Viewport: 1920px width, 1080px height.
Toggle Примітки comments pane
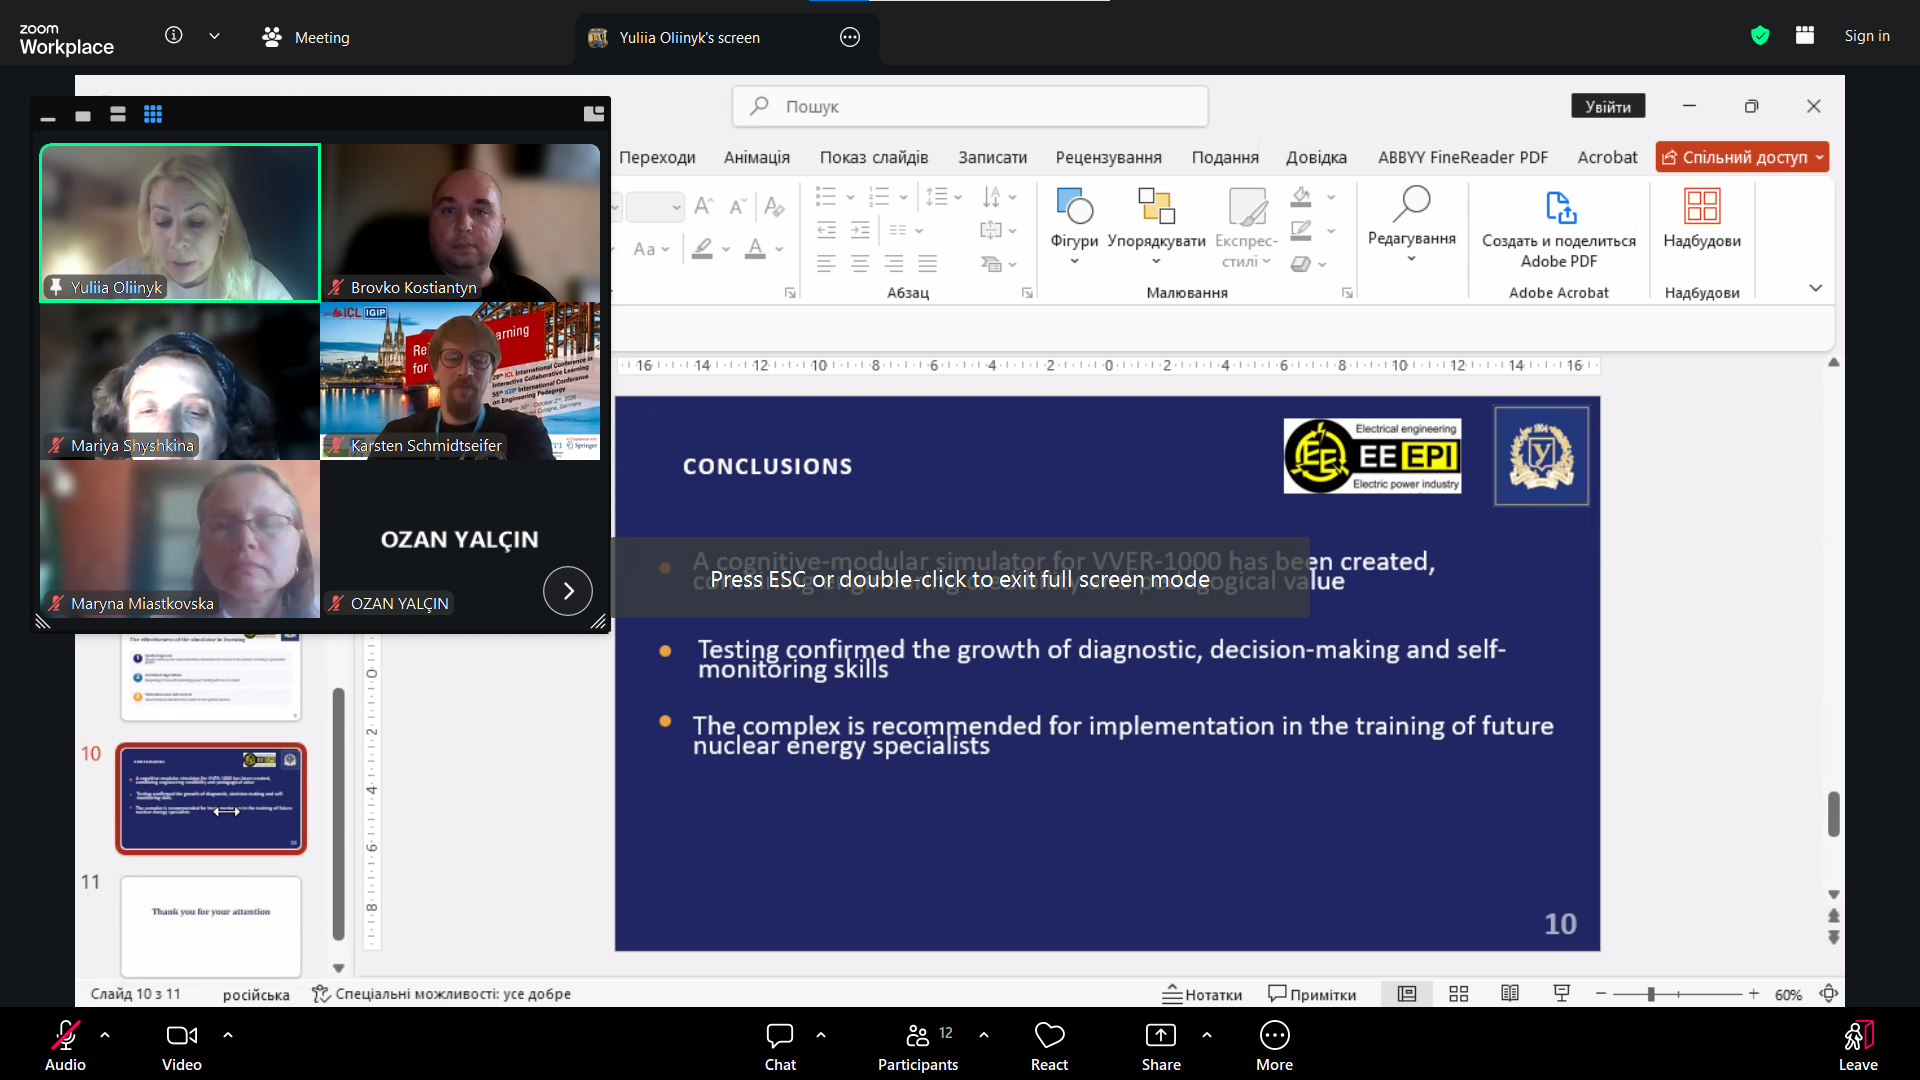tap(1312, 994)
